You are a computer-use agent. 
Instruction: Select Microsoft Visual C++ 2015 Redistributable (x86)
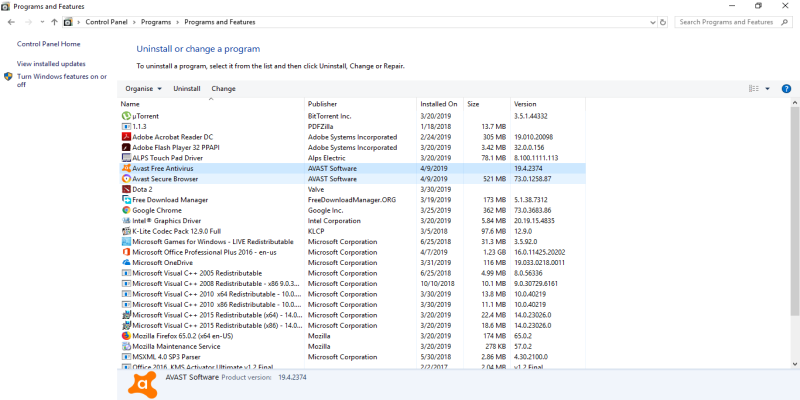click(352, 325)
